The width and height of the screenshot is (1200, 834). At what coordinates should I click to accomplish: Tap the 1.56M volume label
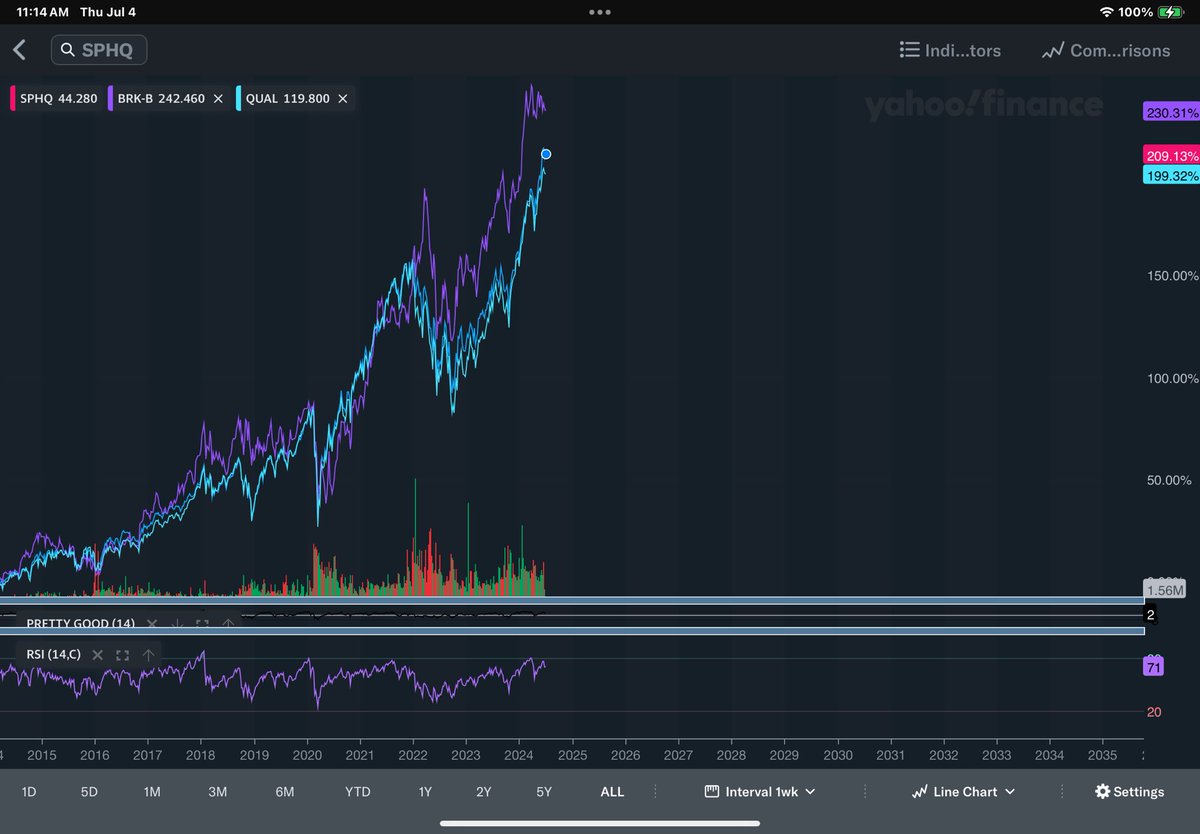coord(1165,590)
